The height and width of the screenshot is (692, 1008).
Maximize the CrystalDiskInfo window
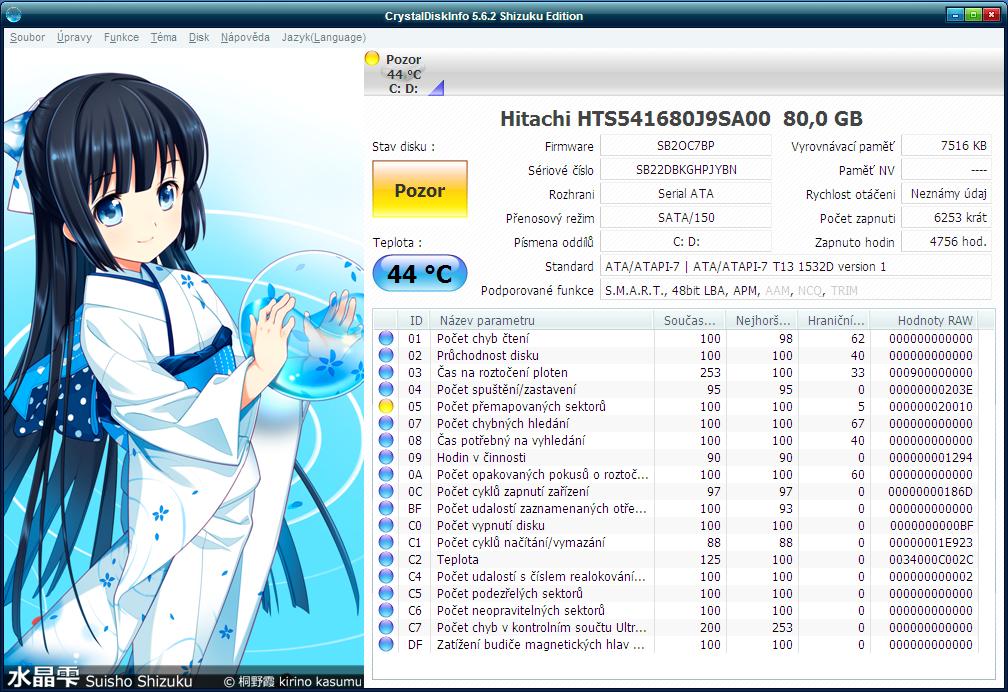point(973,14)
